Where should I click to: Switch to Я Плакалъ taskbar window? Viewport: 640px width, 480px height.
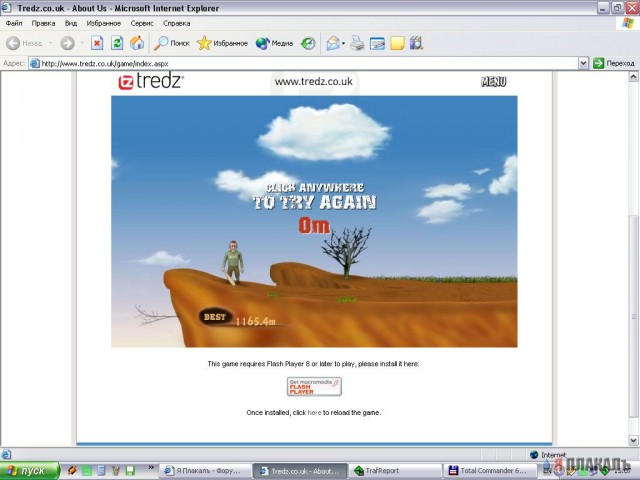(204, 471)
